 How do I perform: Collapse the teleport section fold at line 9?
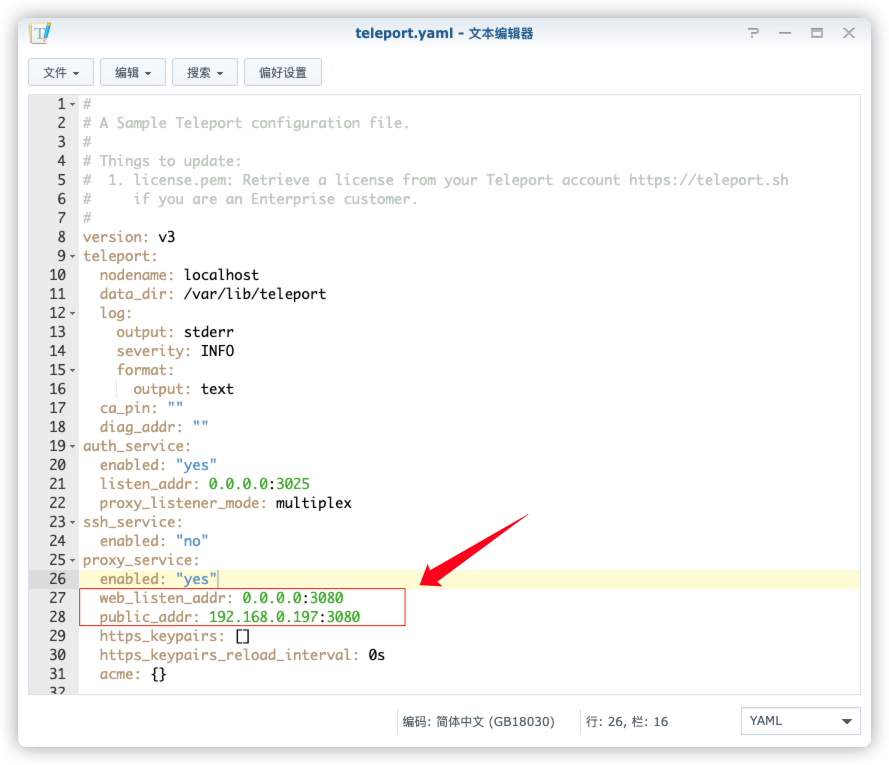point(73,256)
